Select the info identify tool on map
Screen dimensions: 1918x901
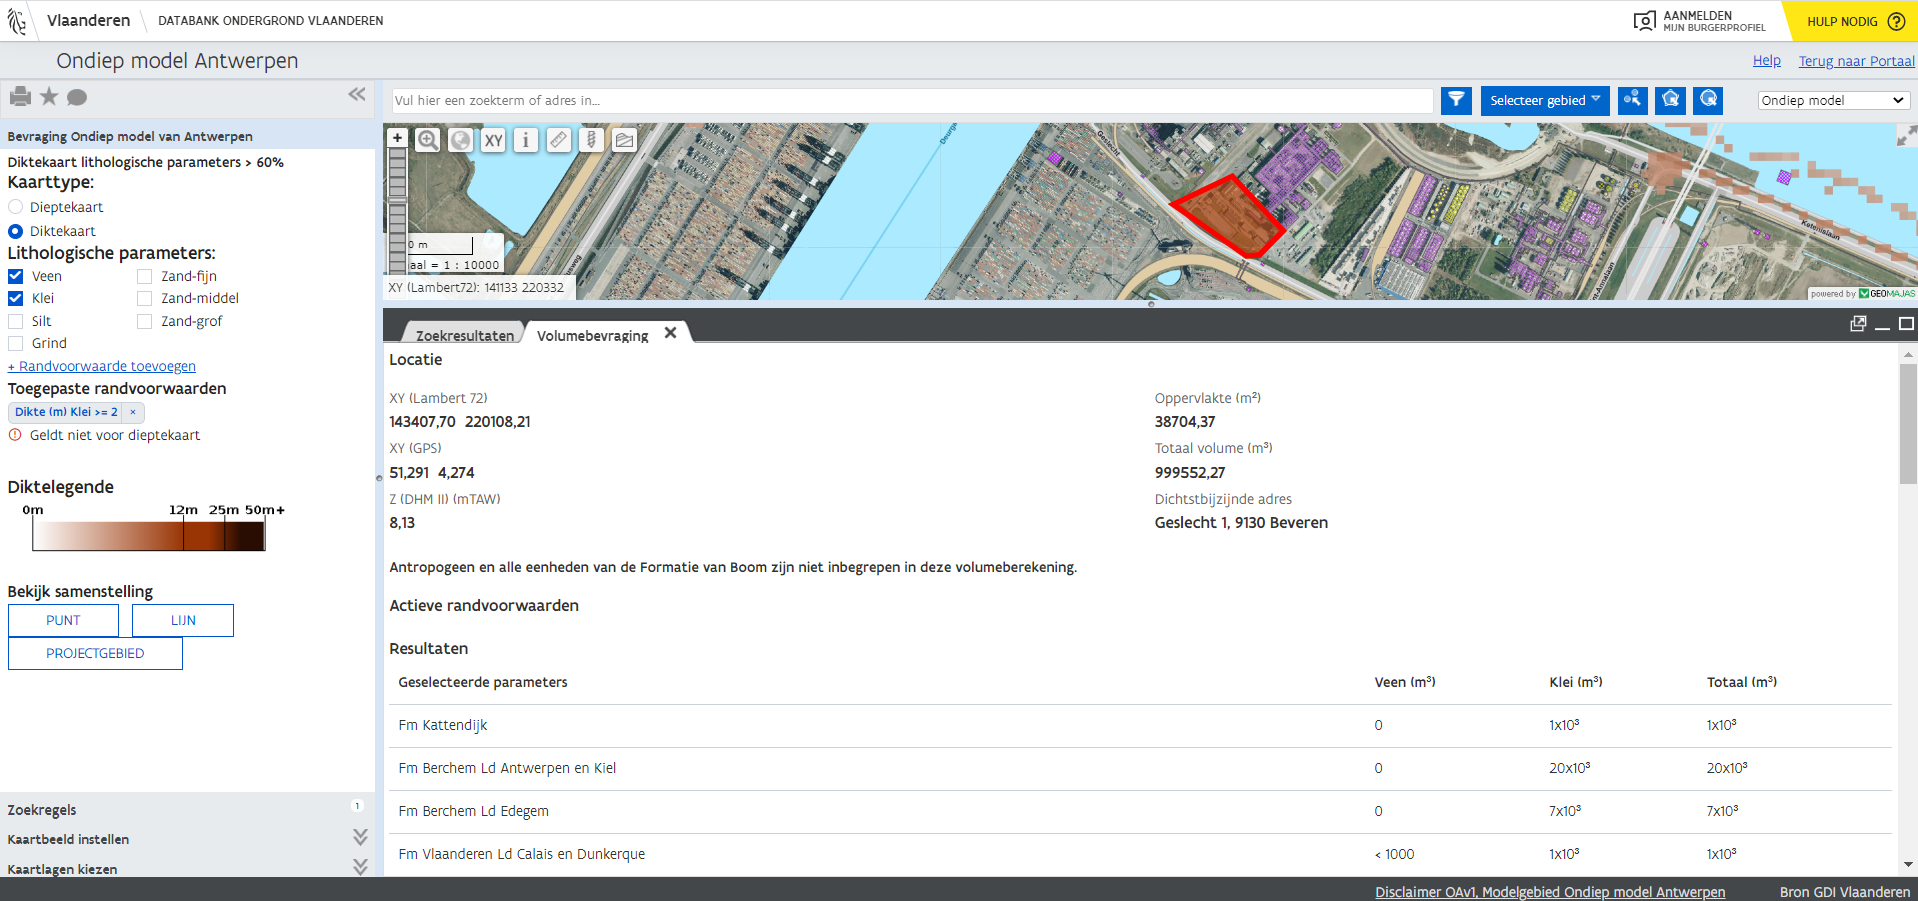coord(526,141)
